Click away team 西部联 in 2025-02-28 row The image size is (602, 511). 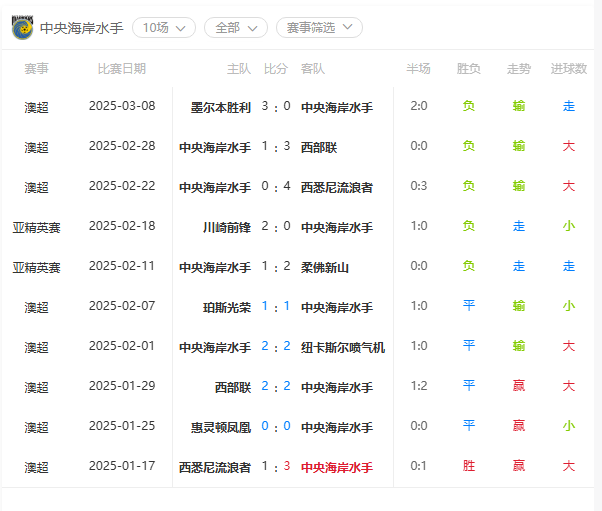click(319, 147)
